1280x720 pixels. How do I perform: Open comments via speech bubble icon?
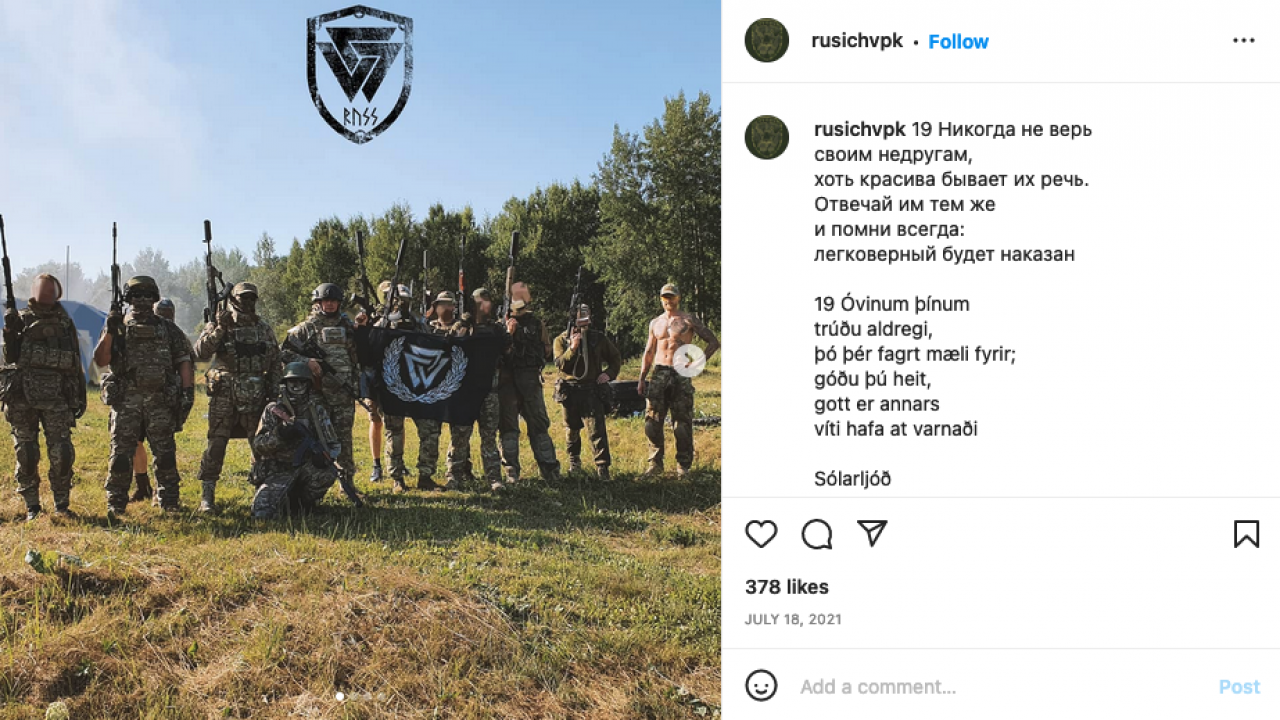817,534
